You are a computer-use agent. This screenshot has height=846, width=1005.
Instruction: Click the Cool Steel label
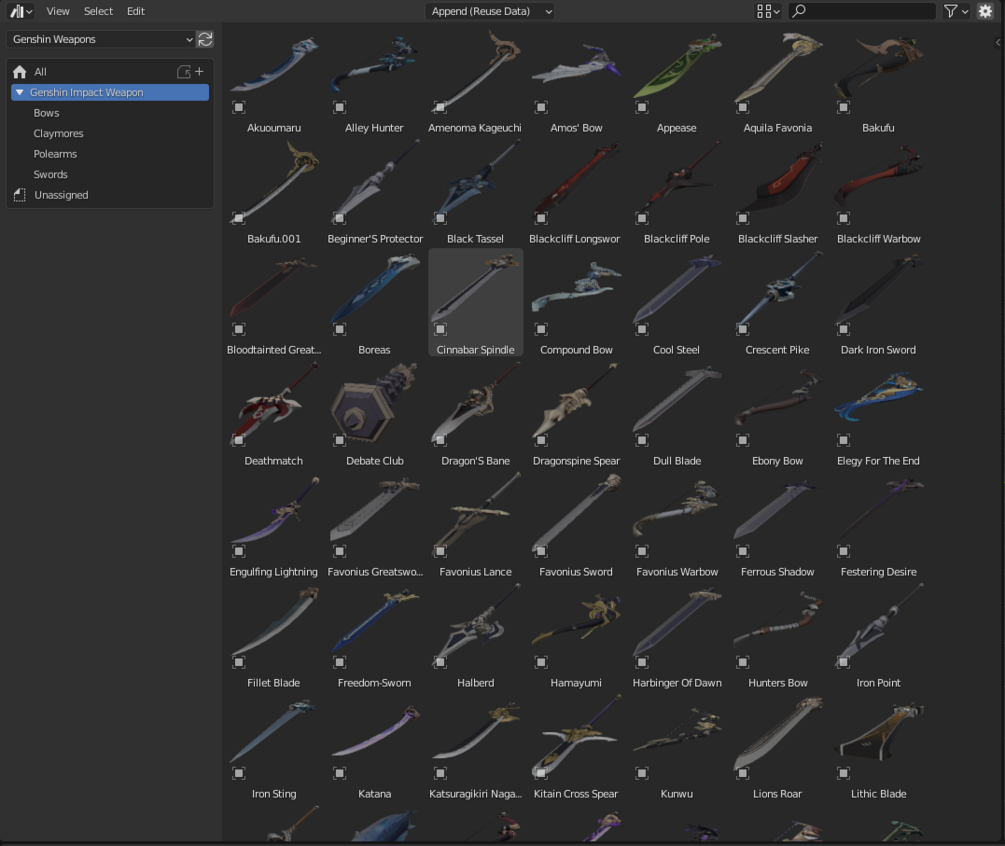click(676, 350)
